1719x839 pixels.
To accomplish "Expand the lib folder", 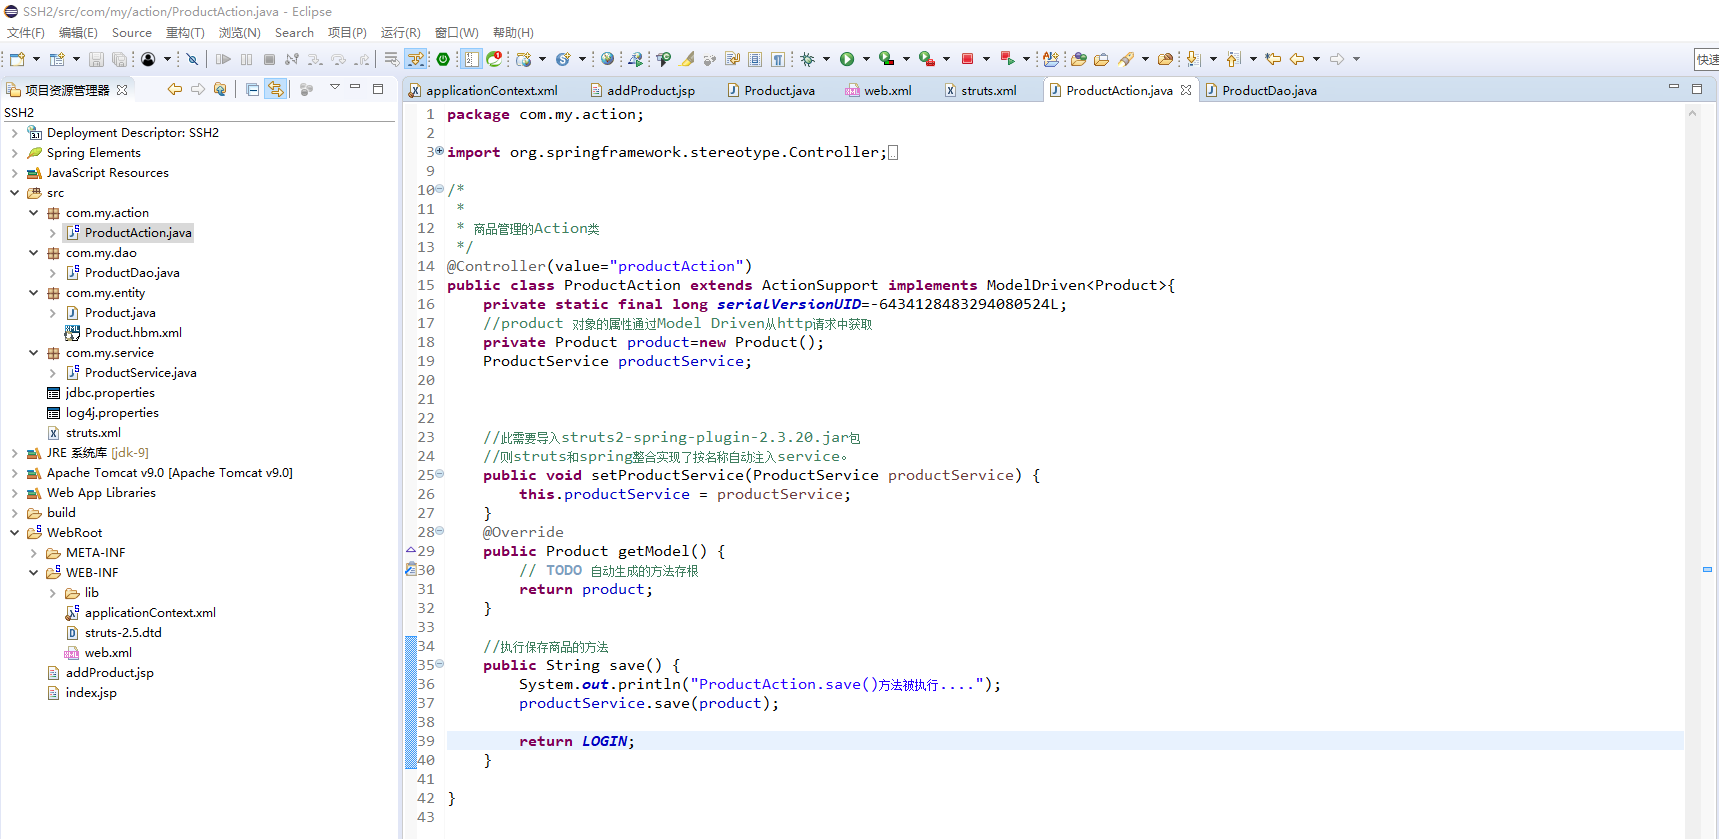I will click(52, 593).
